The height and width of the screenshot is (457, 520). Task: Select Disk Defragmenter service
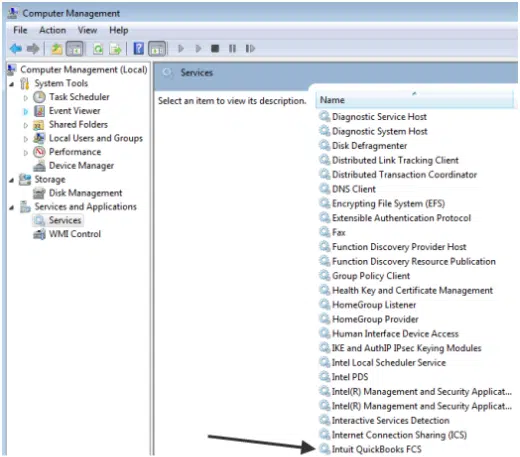(369, 146)
